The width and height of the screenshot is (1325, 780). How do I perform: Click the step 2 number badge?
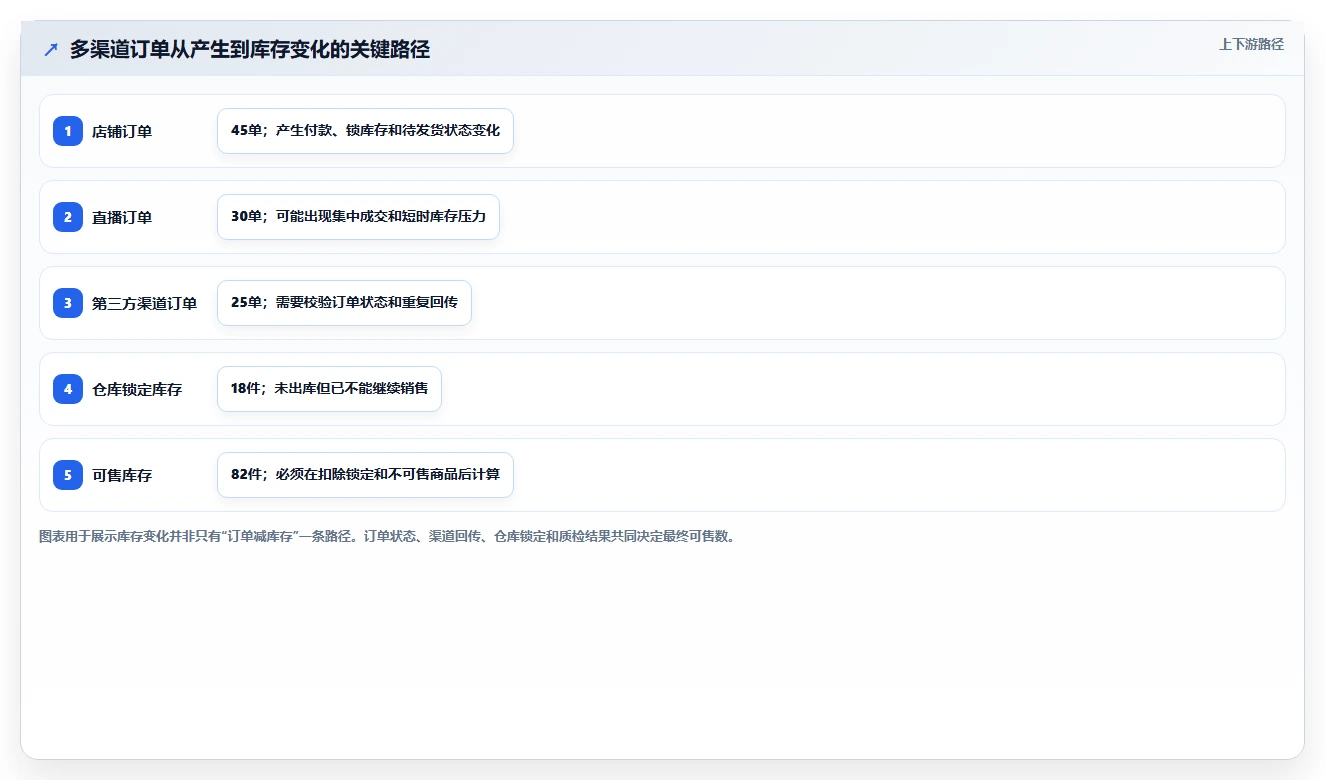click(68, 217)
